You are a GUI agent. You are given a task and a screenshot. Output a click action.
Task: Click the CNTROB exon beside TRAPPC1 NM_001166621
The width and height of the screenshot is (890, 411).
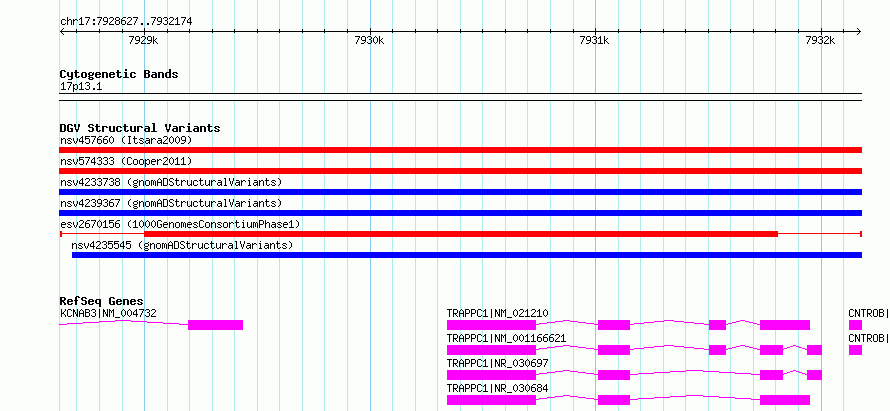(x=855, y=350)
